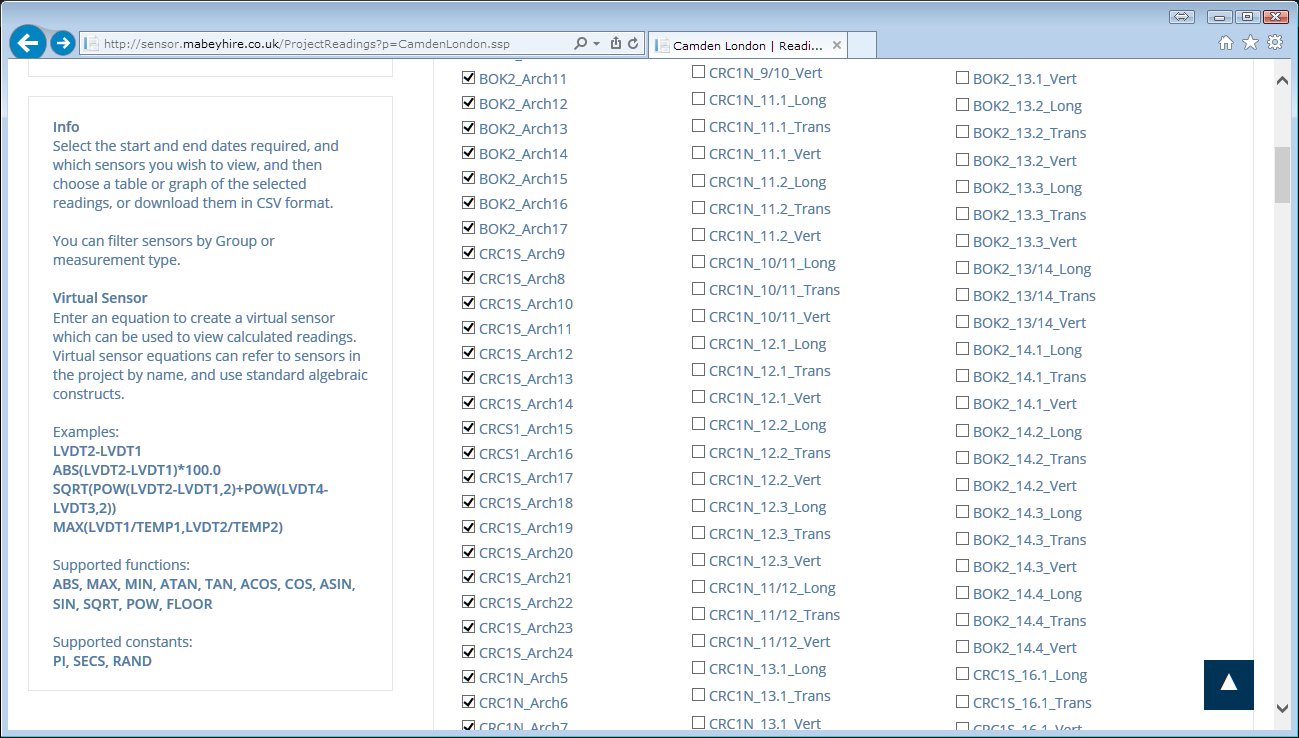
Task: Uncheck the CRC1S_Arch24 checkbox
Action: pyautogui.click(x=469, y=652)
